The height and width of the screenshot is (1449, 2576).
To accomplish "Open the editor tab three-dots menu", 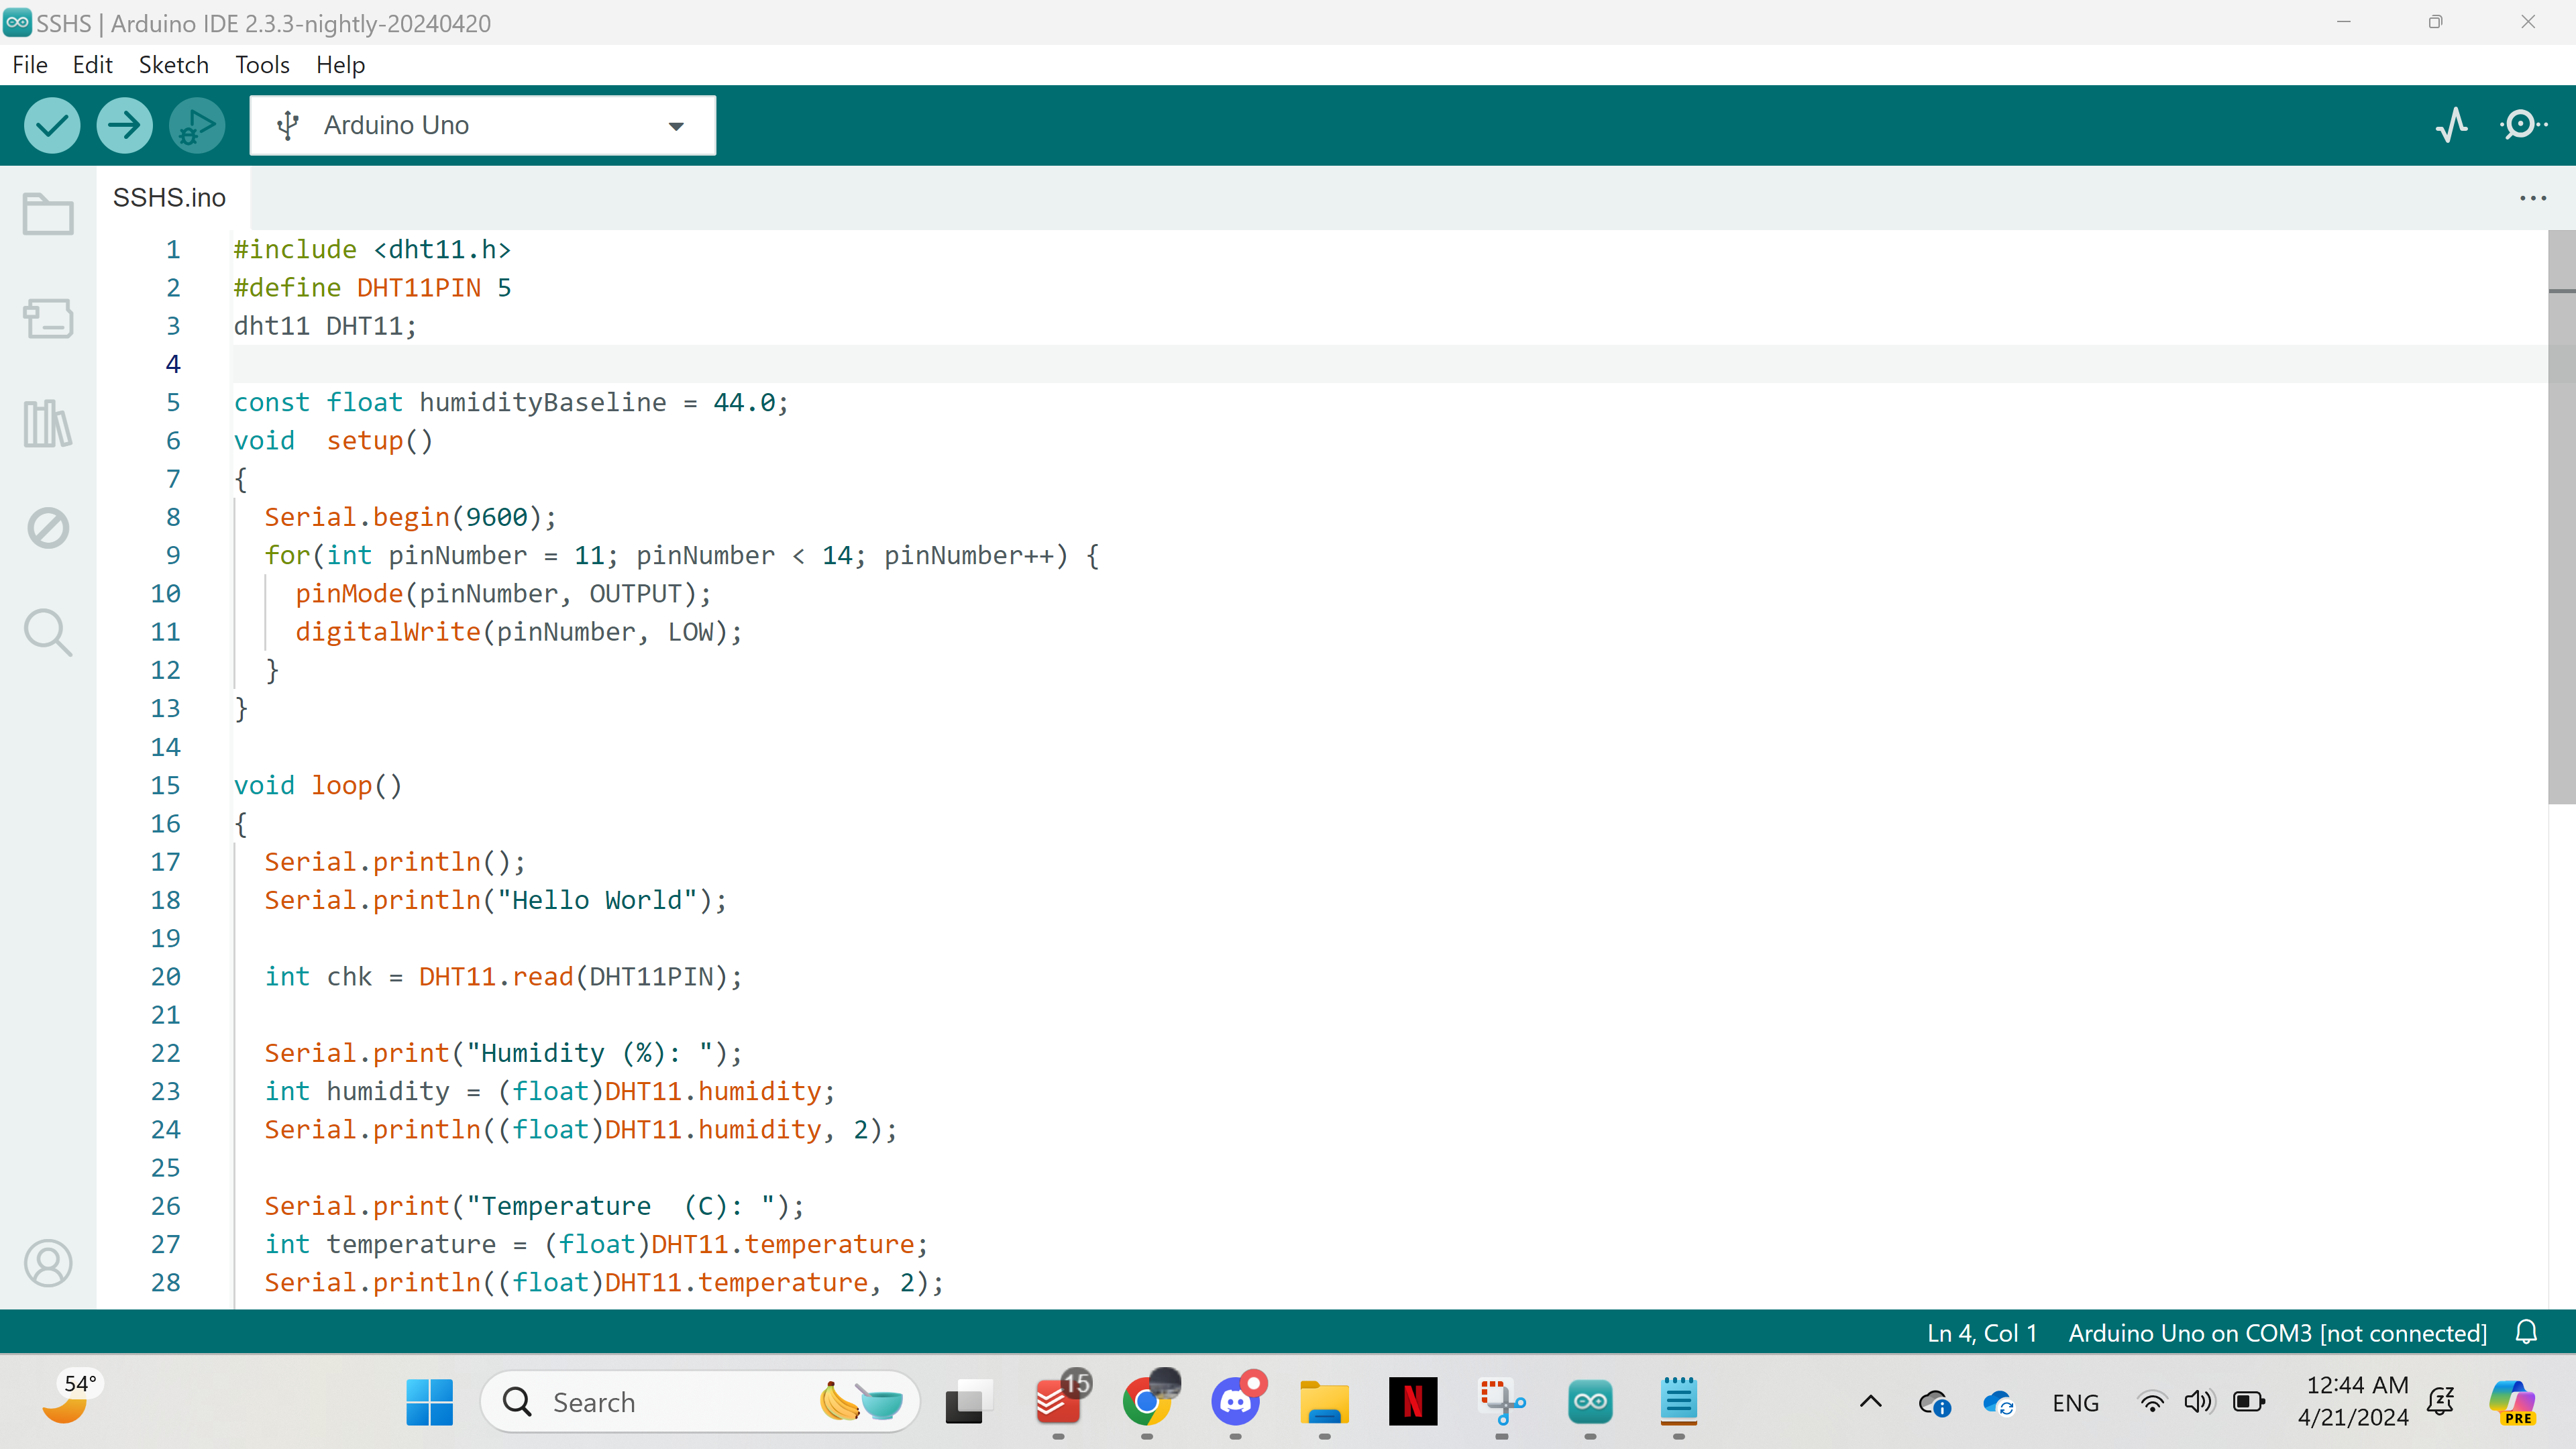I will click(2532, 198).
